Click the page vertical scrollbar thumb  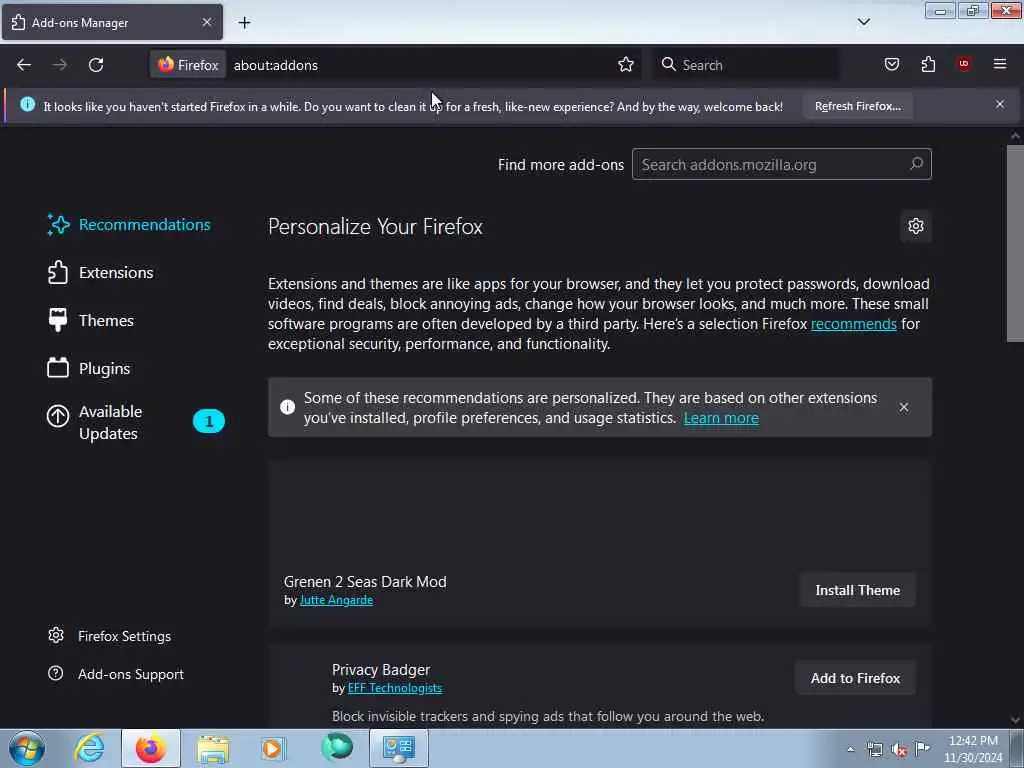[1015, 243]
